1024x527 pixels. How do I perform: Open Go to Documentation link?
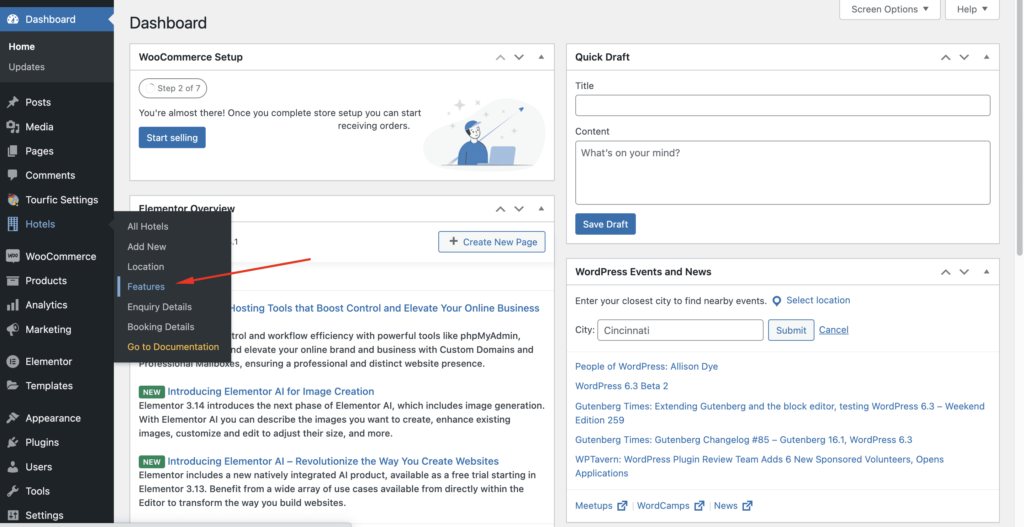coord(173,347)
